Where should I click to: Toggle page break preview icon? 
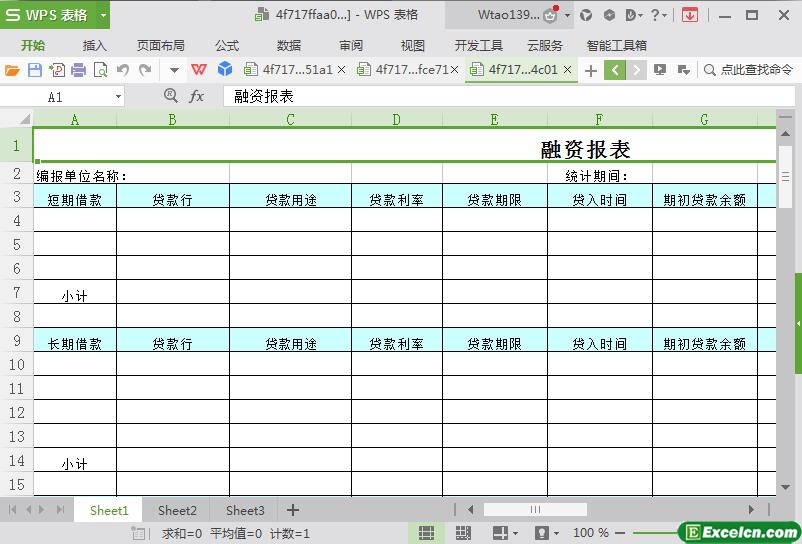463,533
